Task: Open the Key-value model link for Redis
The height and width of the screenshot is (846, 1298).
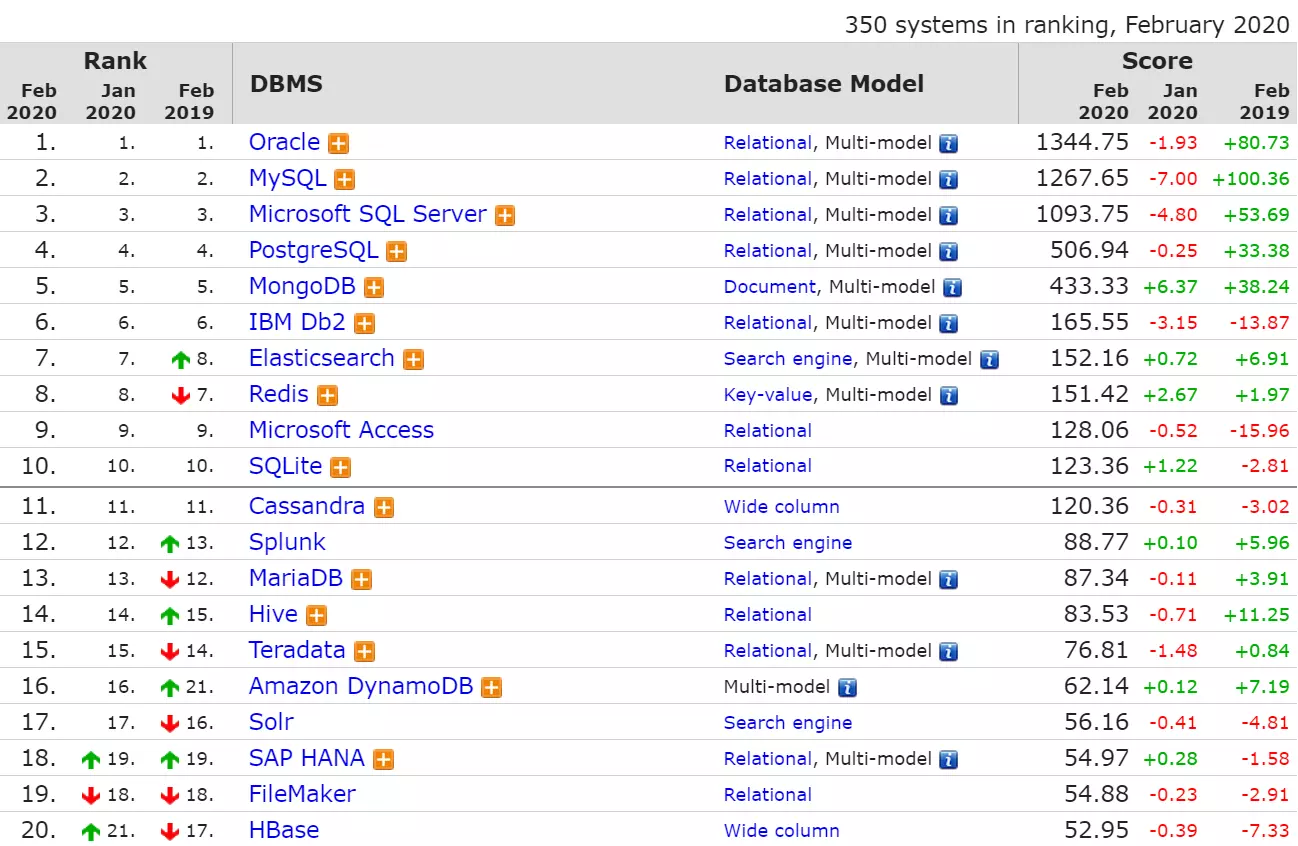Action: (767, 395)
